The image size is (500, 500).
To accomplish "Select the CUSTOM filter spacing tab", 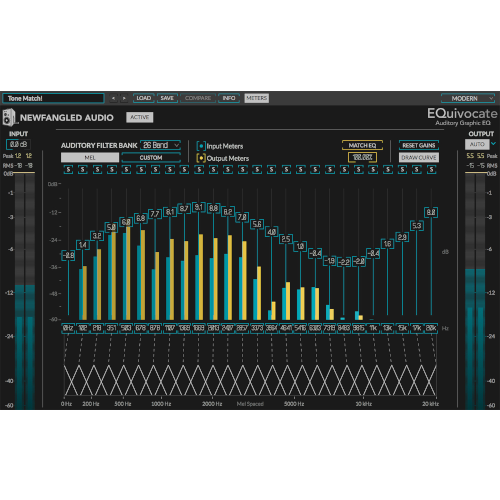I will [151, 157].
